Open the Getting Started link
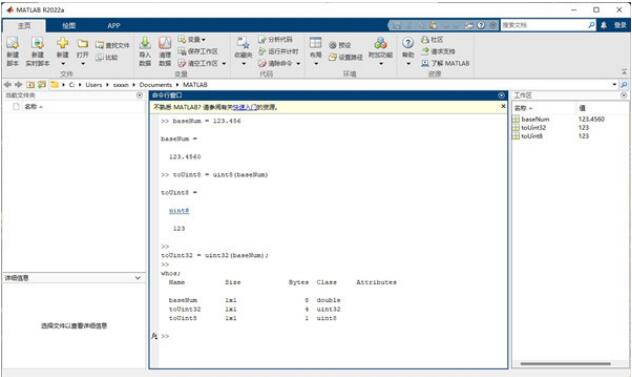The height and width of the screenshot is (377, 632). [x=245, y=107]
